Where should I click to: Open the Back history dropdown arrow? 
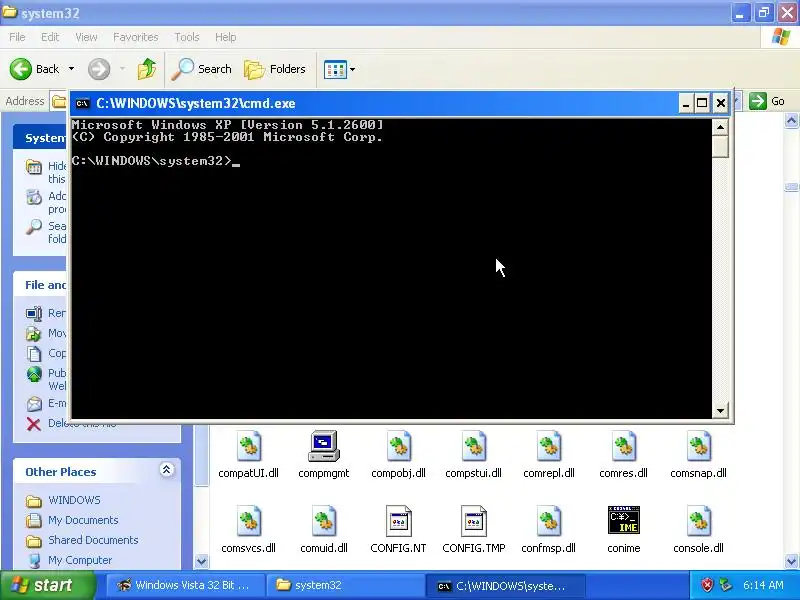point(71,69)
